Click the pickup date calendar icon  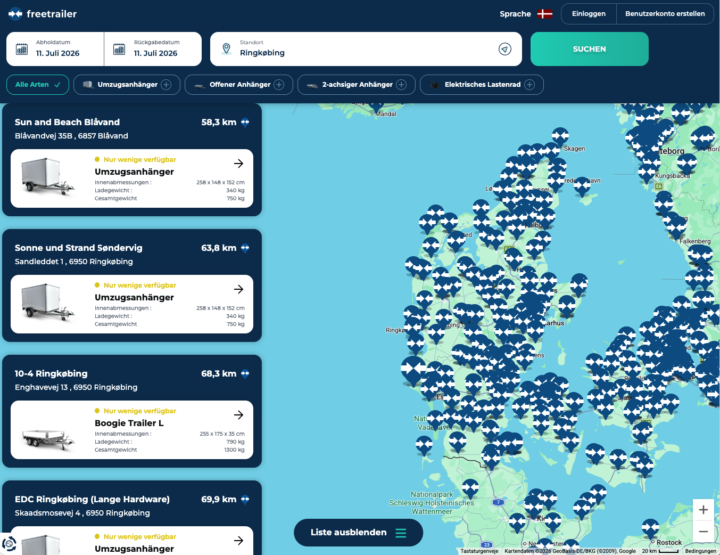pos(22,49)
